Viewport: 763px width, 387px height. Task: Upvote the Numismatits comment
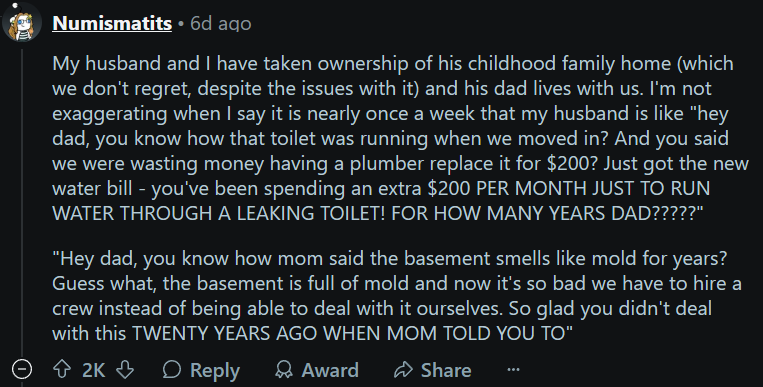pos(62,369)
